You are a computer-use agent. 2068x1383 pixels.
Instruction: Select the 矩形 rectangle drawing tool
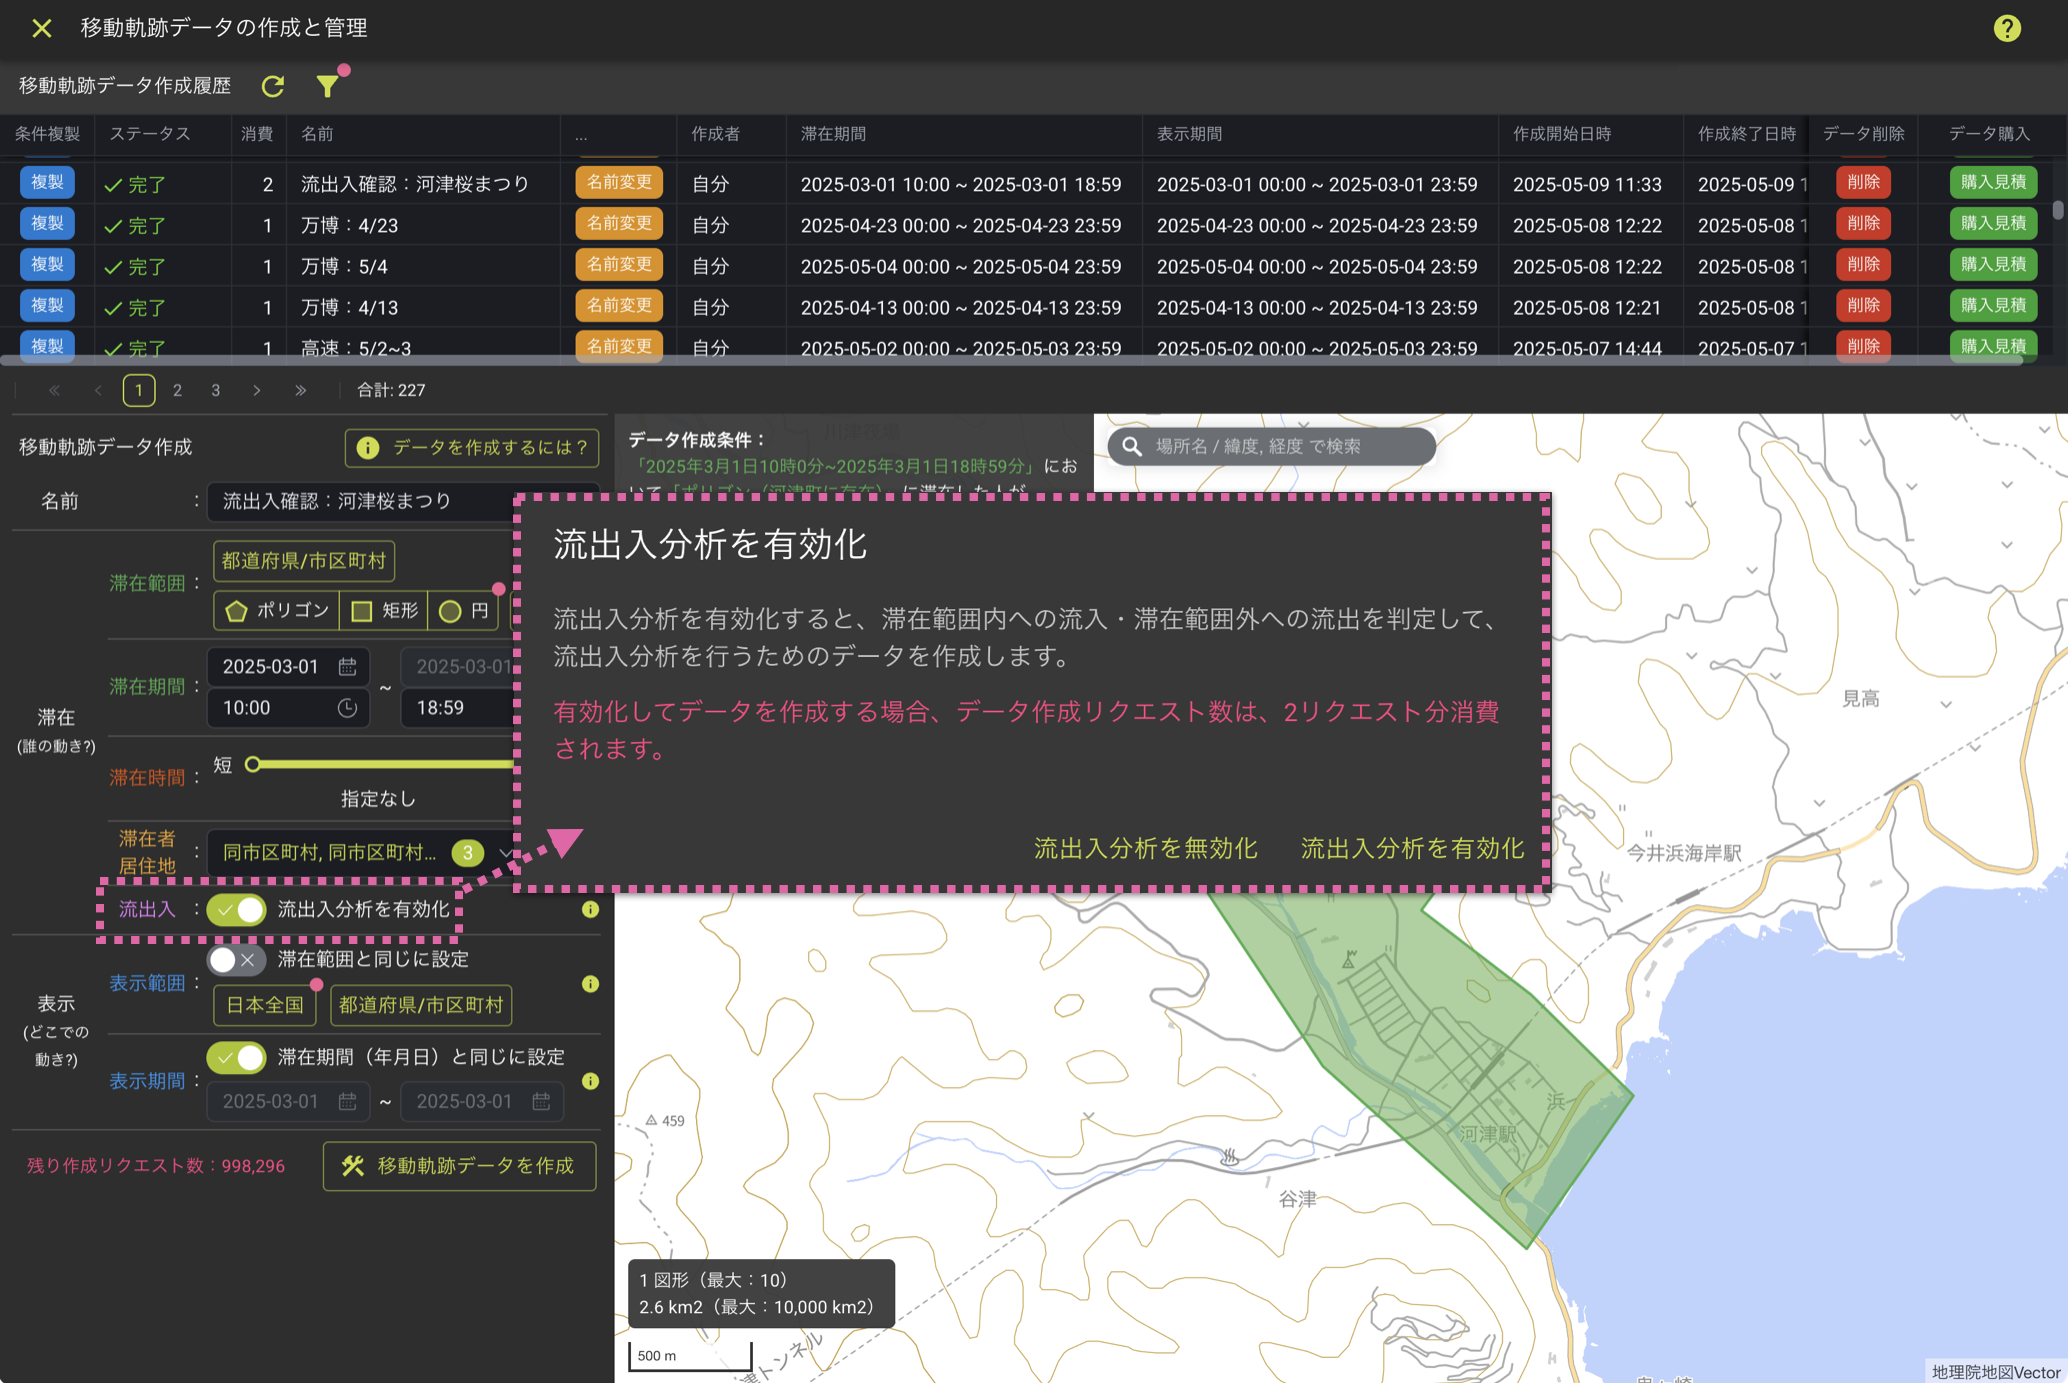(x=384, y=610)
